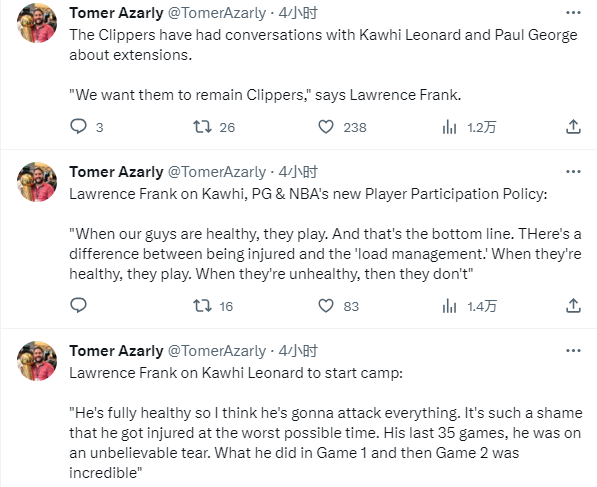Open more options on first tweet

click(573, 13)
